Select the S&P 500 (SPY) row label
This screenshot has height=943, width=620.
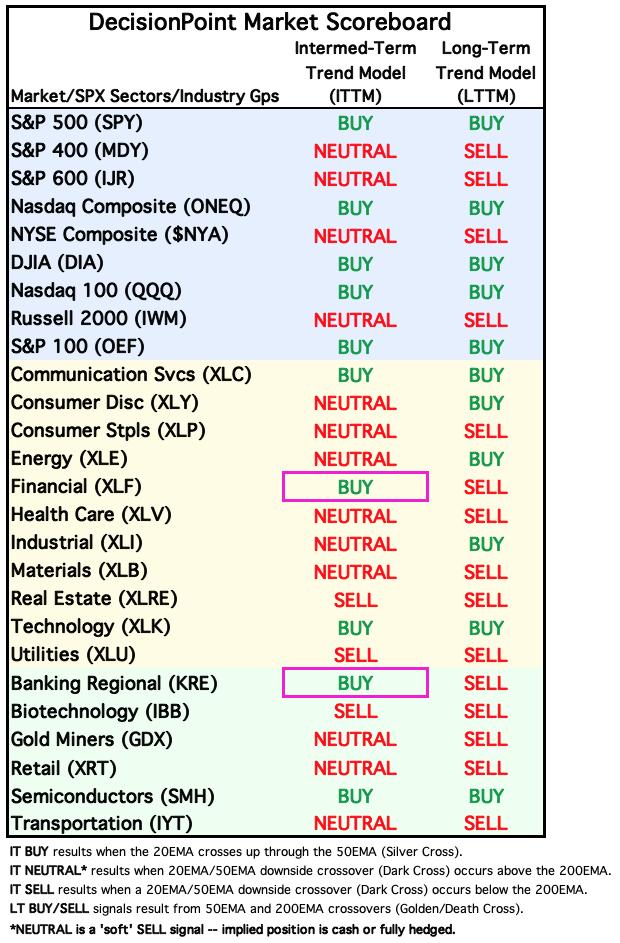tap(77, 123)
